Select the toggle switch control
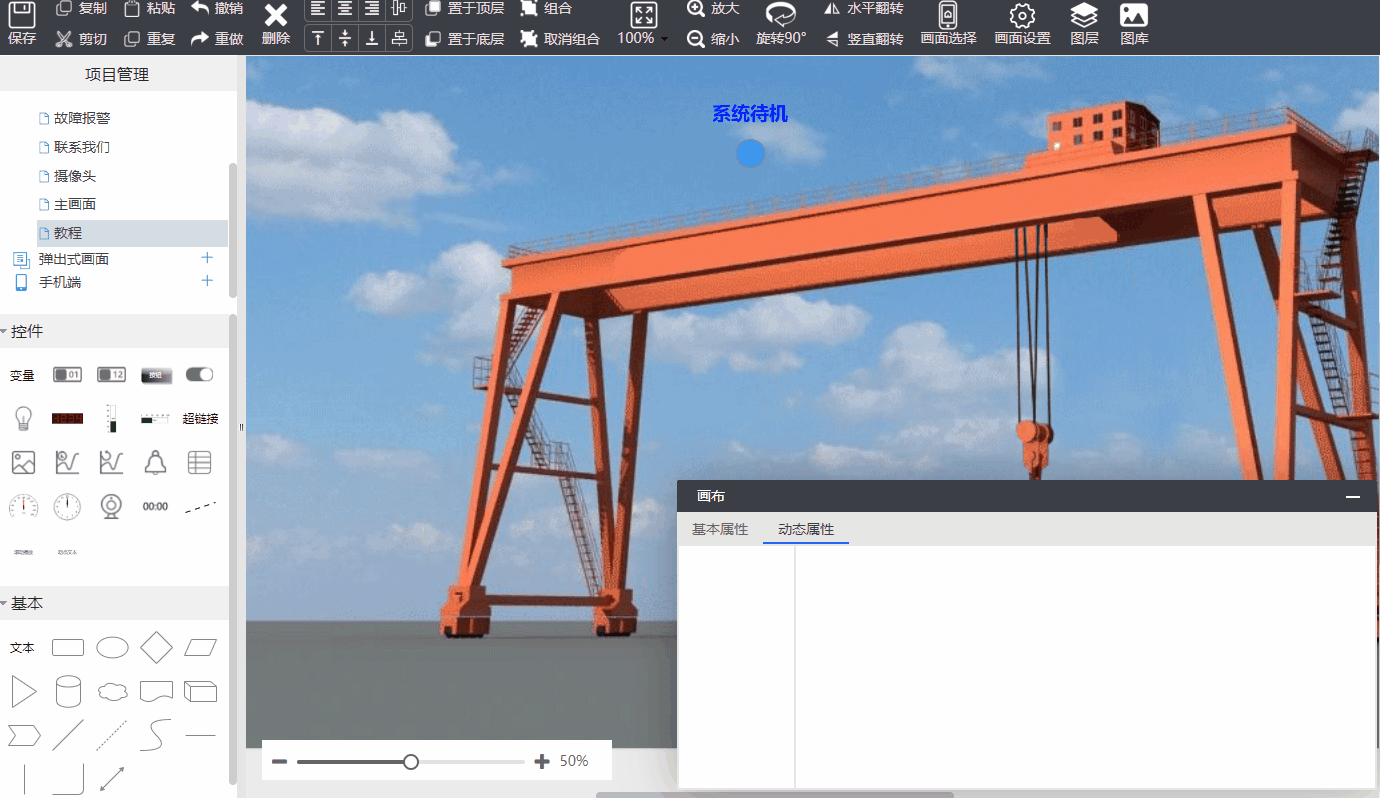Viewport: 1380px width, 798px height. [x=199, y=374]
